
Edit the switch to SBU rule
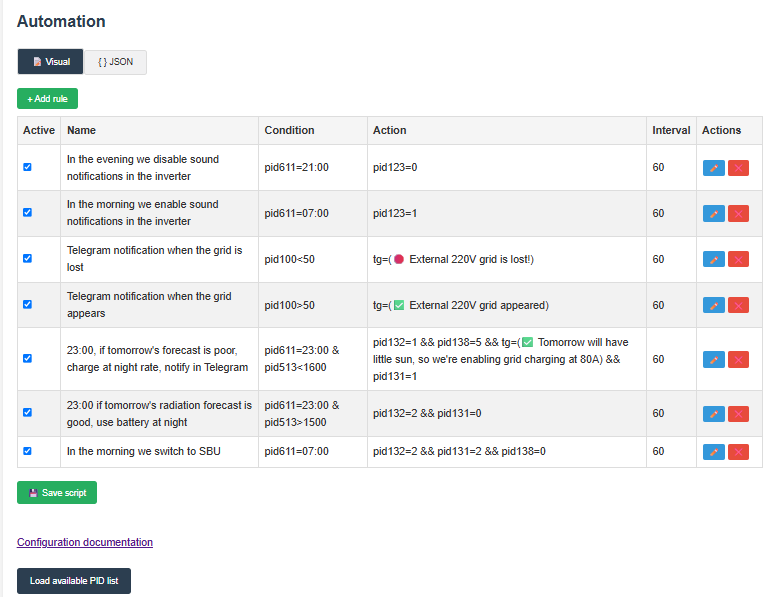coord(713,452)
